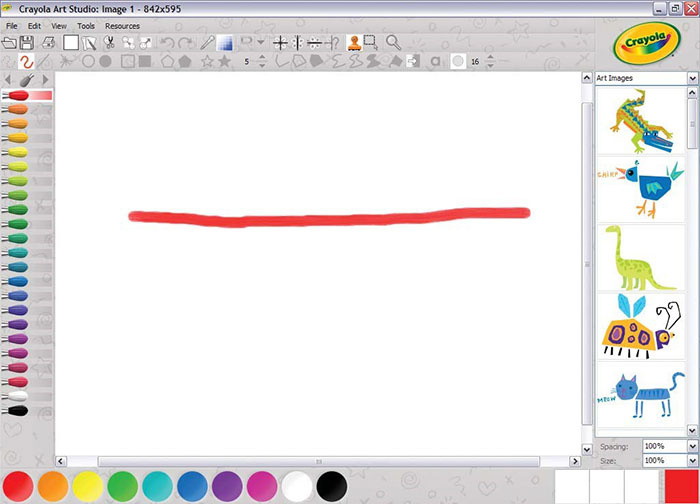Click the next drawing tool arrow button
Image resolution: width=700 pixels, height=504 pixels.
click(46, 79)
